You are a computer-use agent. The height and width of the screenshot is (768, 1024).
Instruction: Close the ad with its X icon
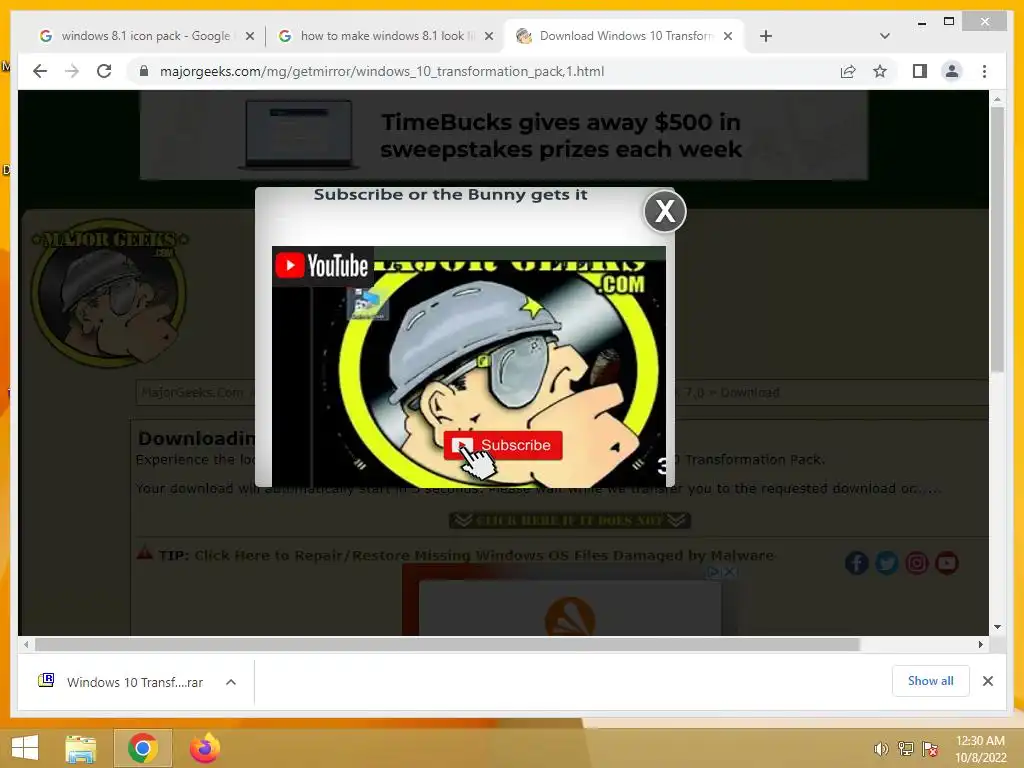[x=730, y=571]
